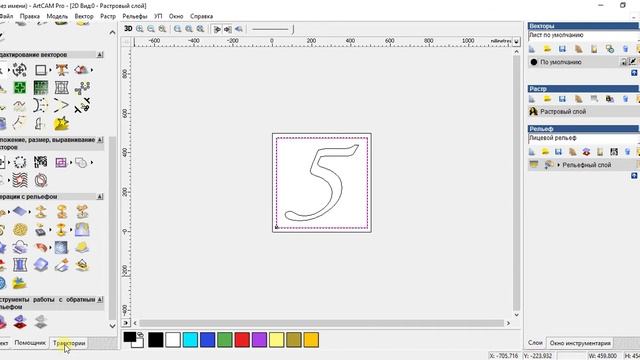The height and width of the screenshot is (360, 640).
Task: Open the Рельефы menu
Action: (x=135, y=16)
